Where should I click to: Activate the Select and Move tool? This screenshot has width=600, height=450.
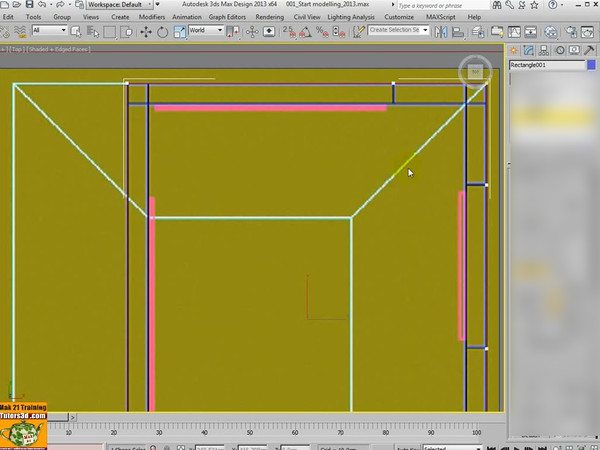[146, 32]
